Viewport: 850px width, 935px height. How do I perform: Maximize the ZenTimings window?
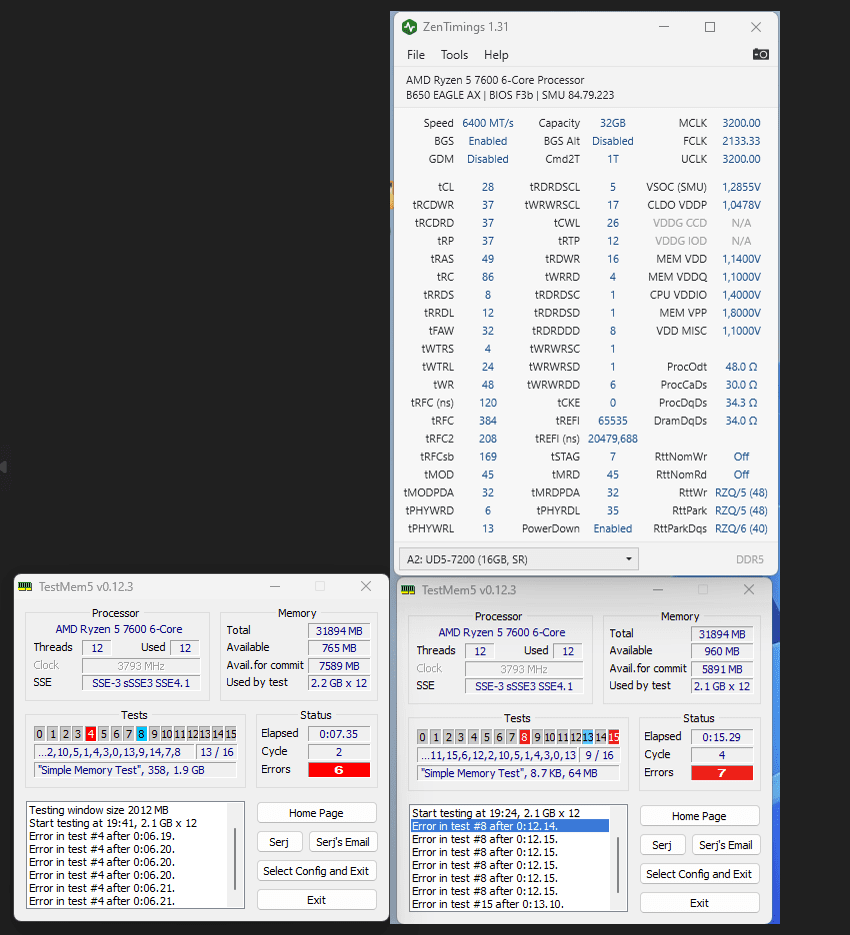[710, 27]
